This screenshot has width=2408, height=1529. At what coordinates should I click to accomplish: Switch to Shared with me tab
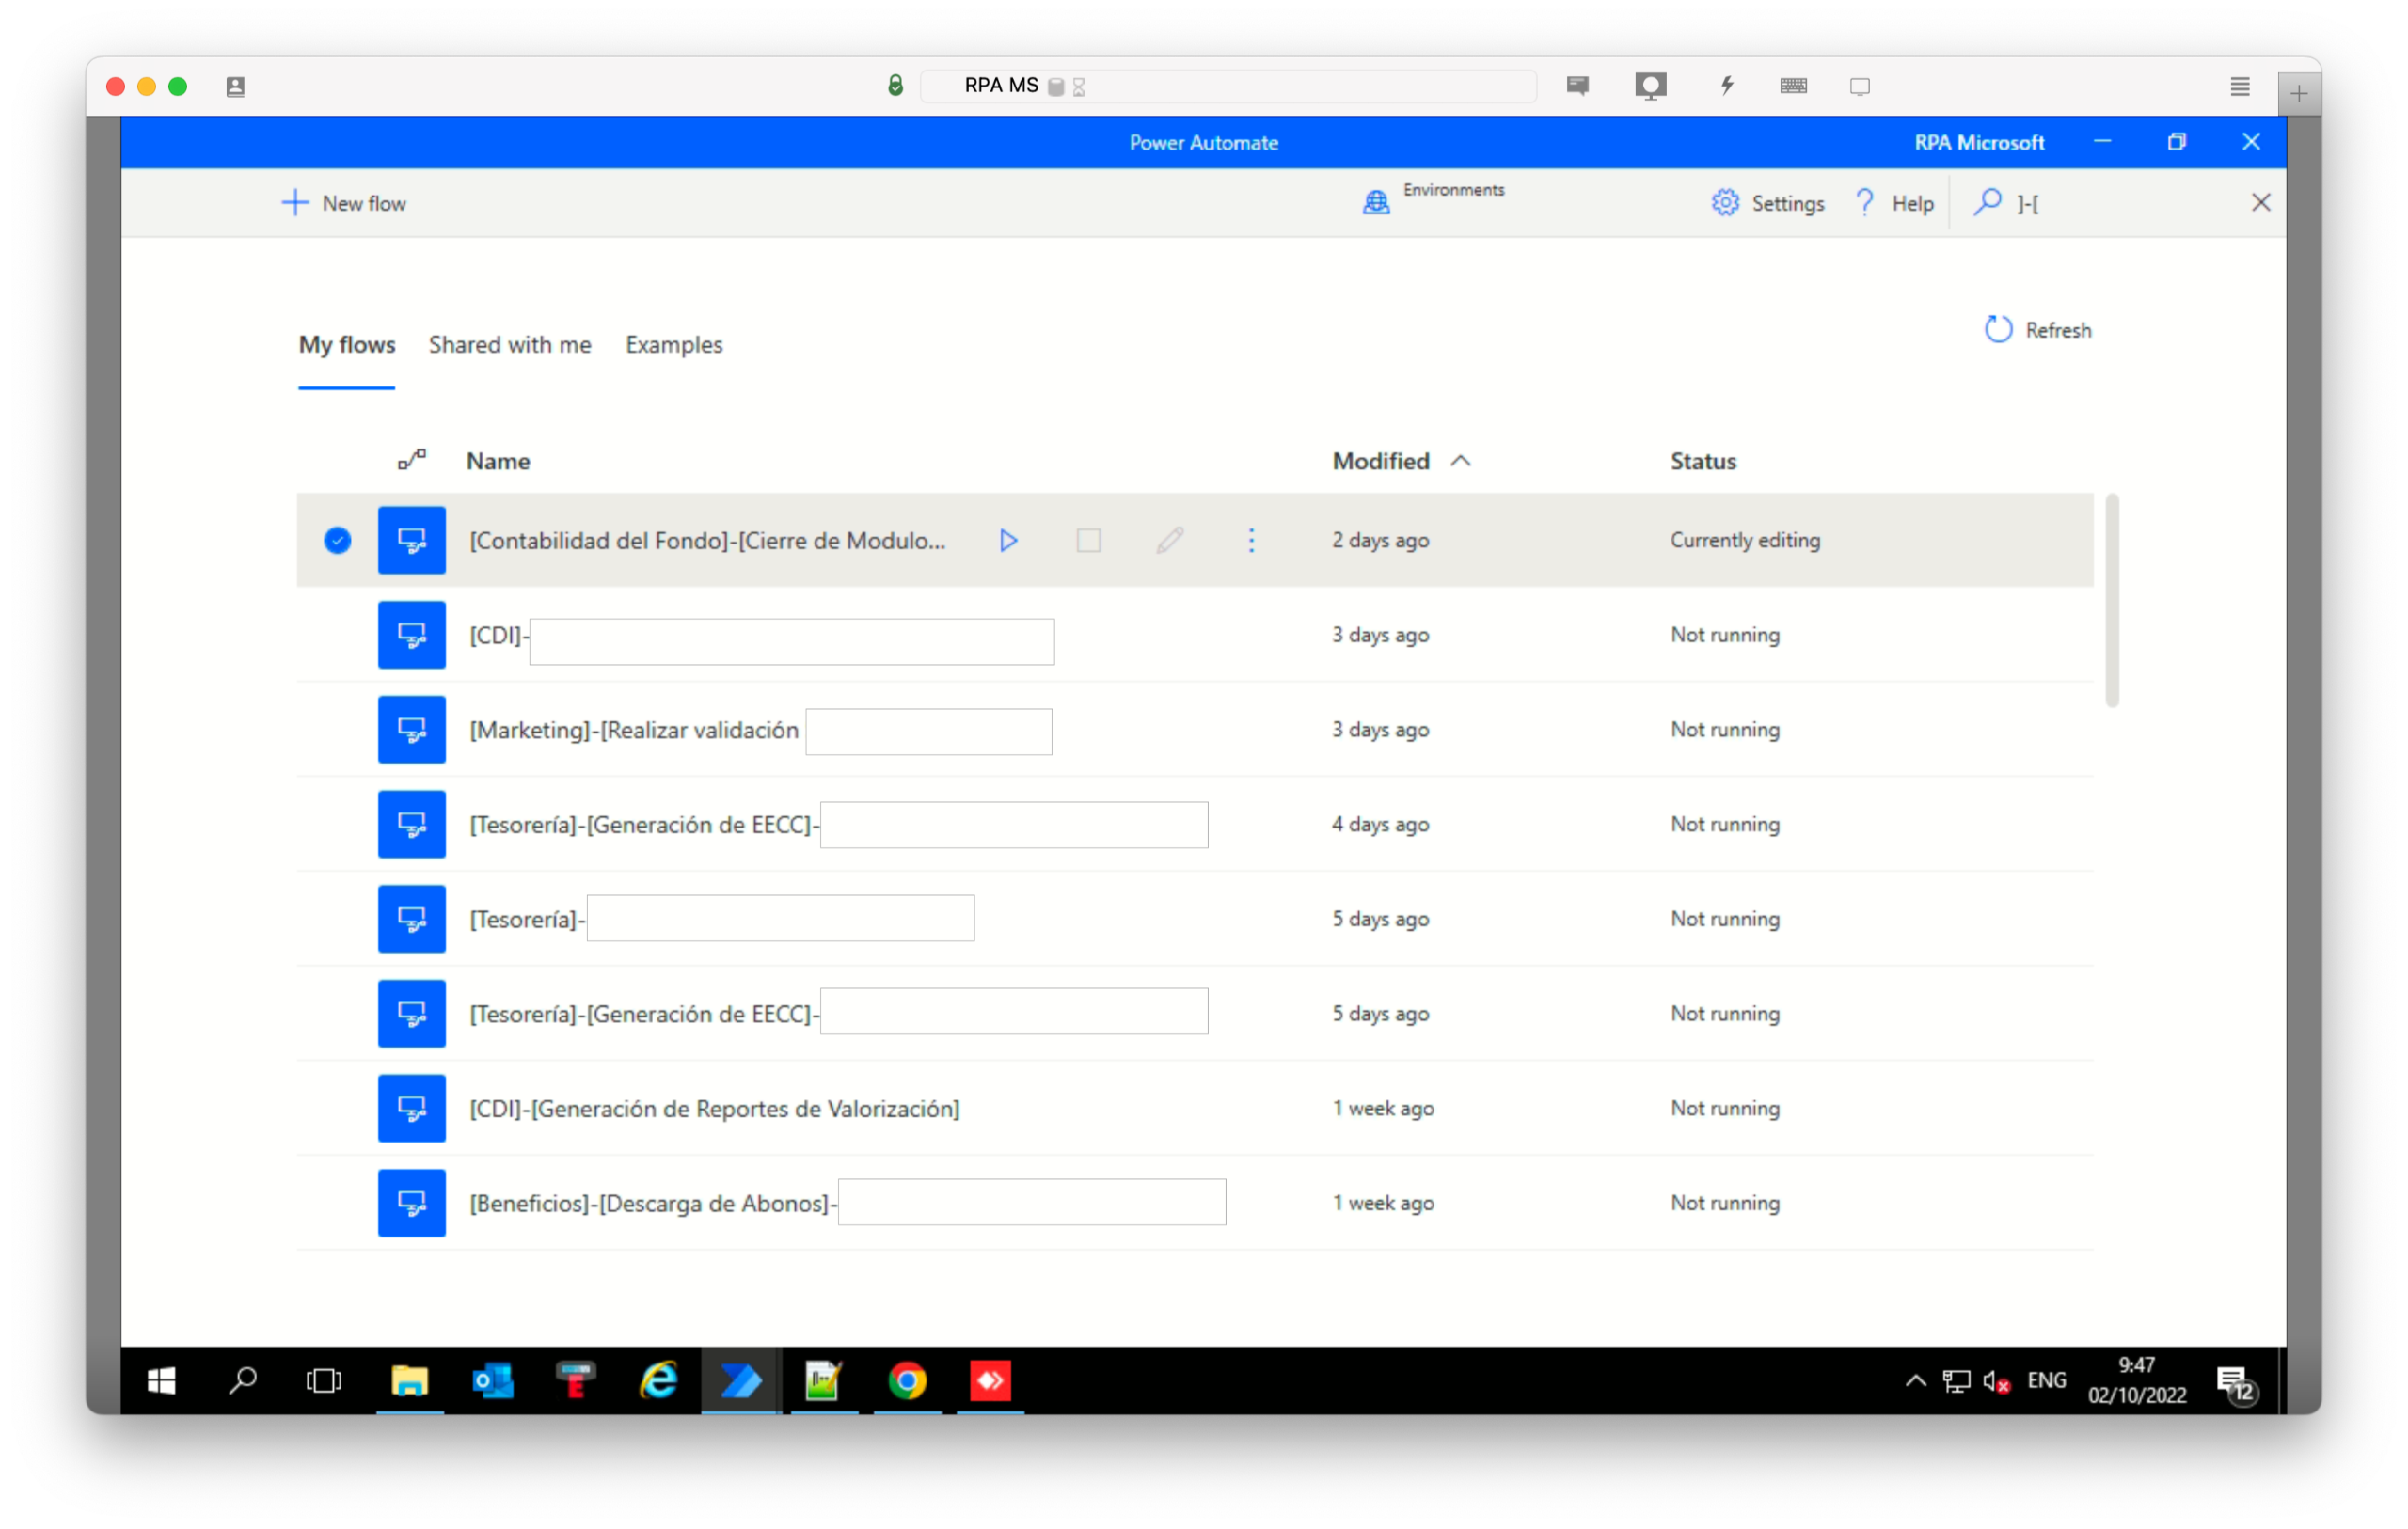[x=510, y=345]
